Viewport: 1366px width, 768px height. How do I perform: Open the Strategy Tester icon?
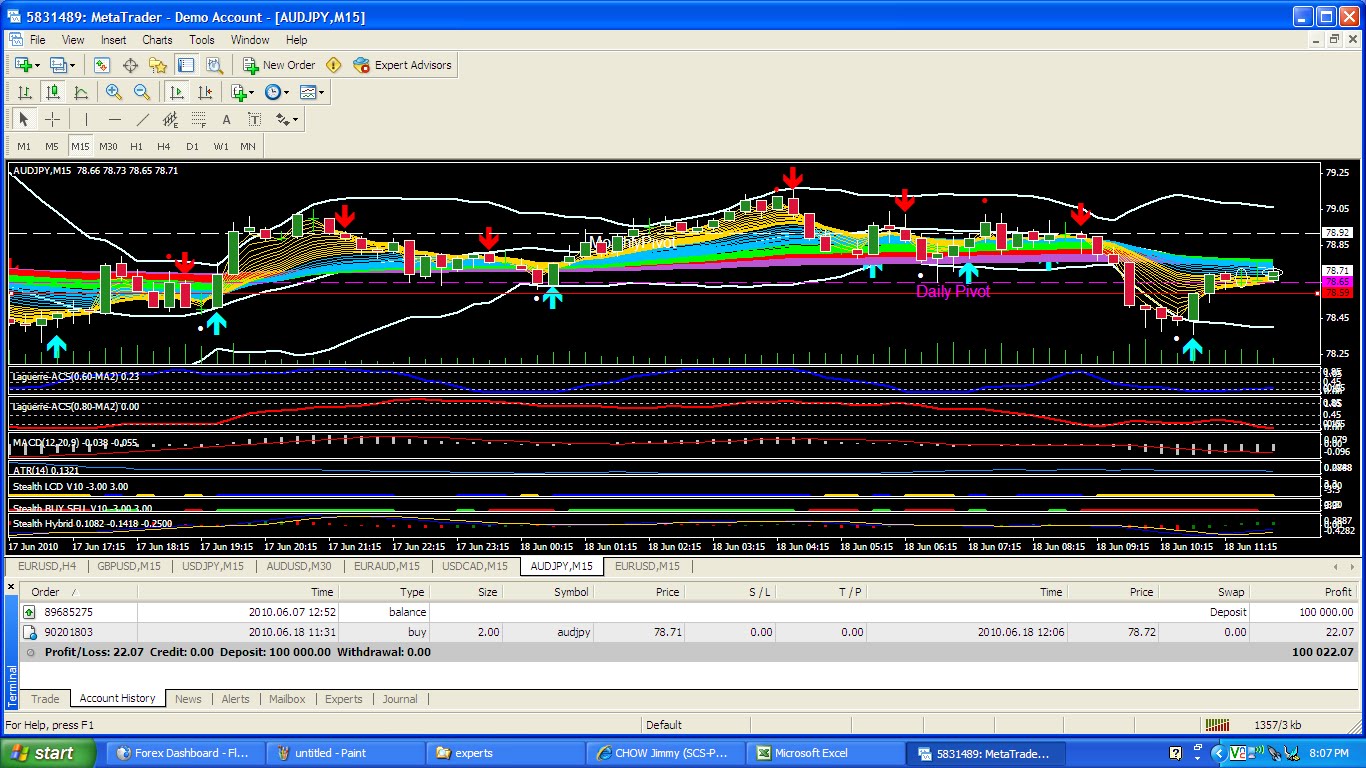click(214, 65)
